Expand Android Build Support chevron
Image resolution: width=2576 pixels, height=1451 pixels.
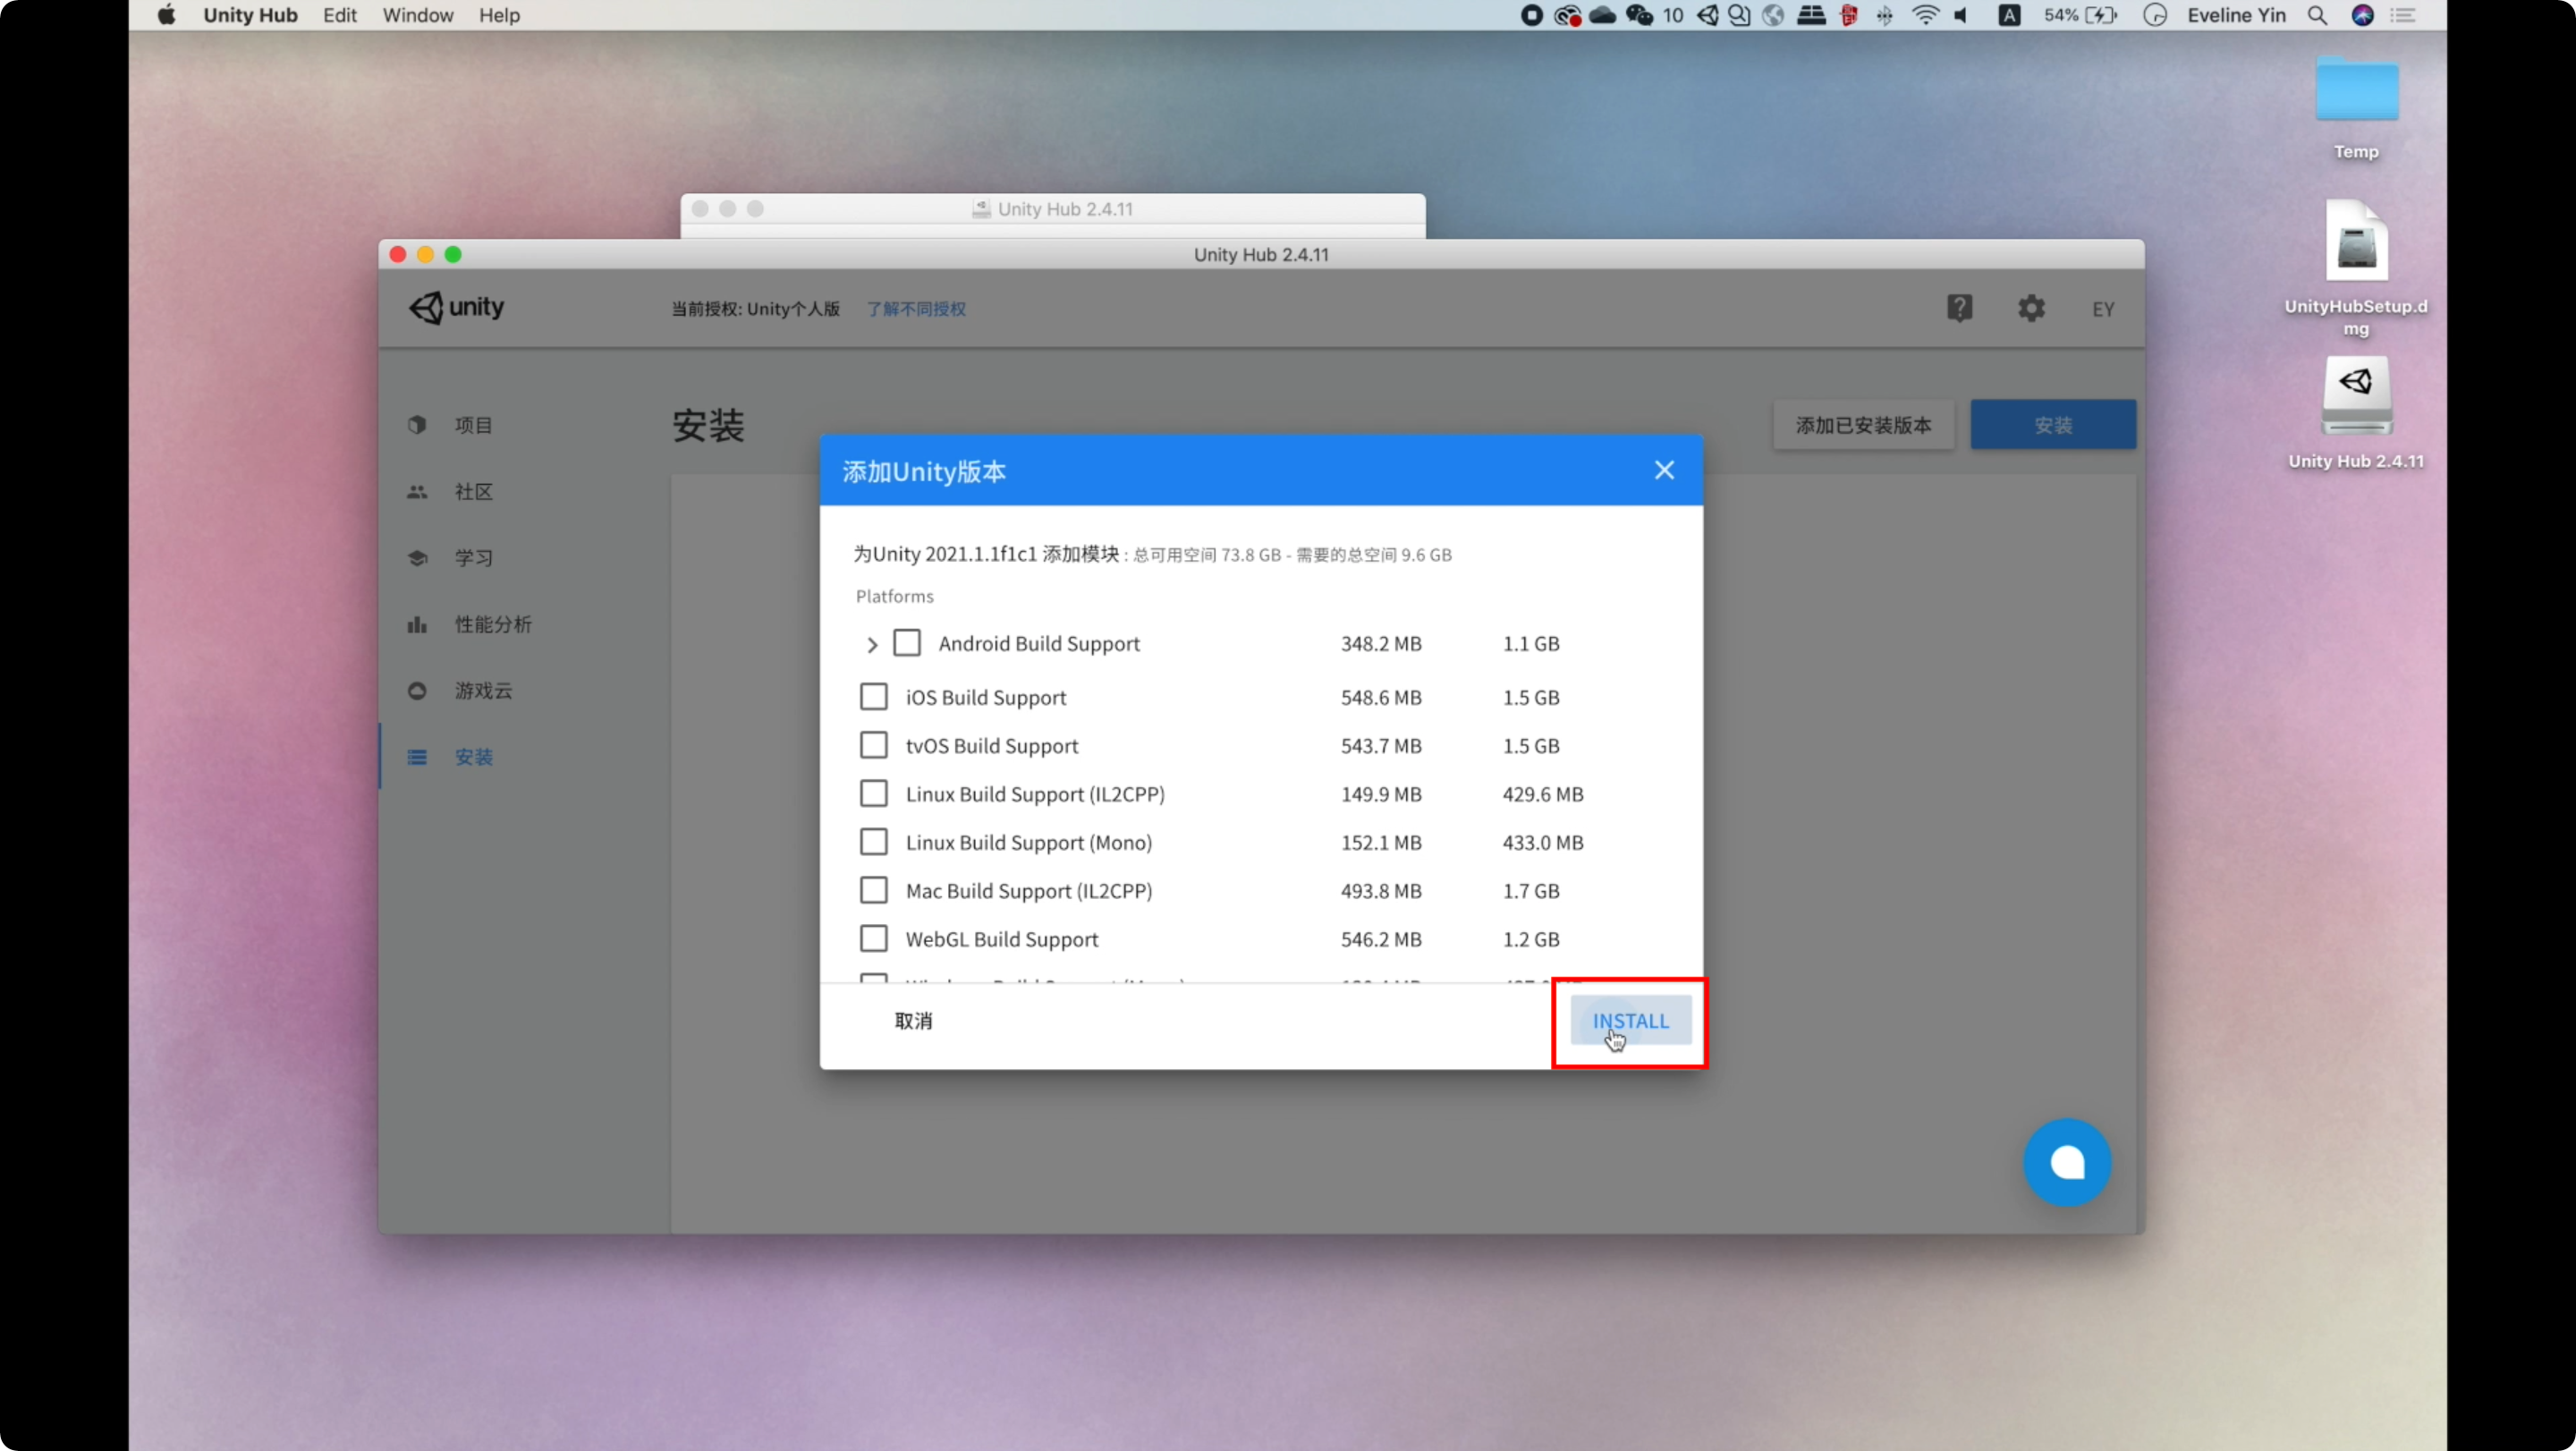pyautogui.click(x=872, y=645)
